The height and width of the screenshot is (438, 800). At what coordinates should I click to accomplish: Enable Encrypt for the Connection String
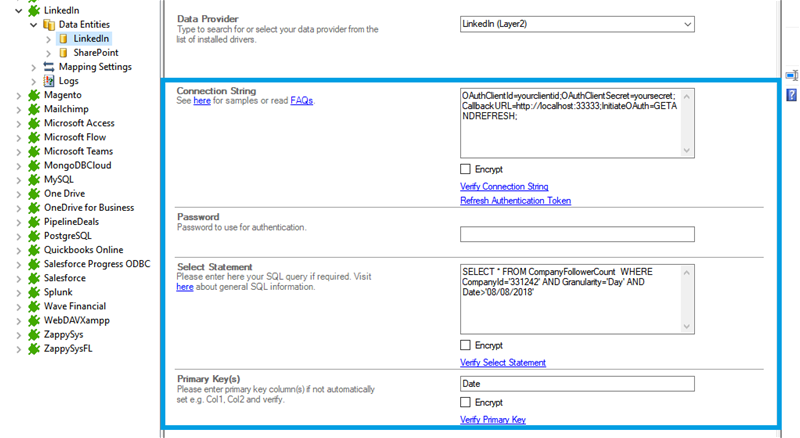465,169
